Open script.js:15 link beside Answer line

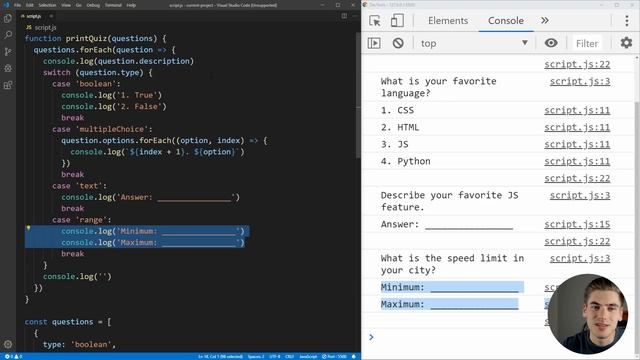click(577, 224)
